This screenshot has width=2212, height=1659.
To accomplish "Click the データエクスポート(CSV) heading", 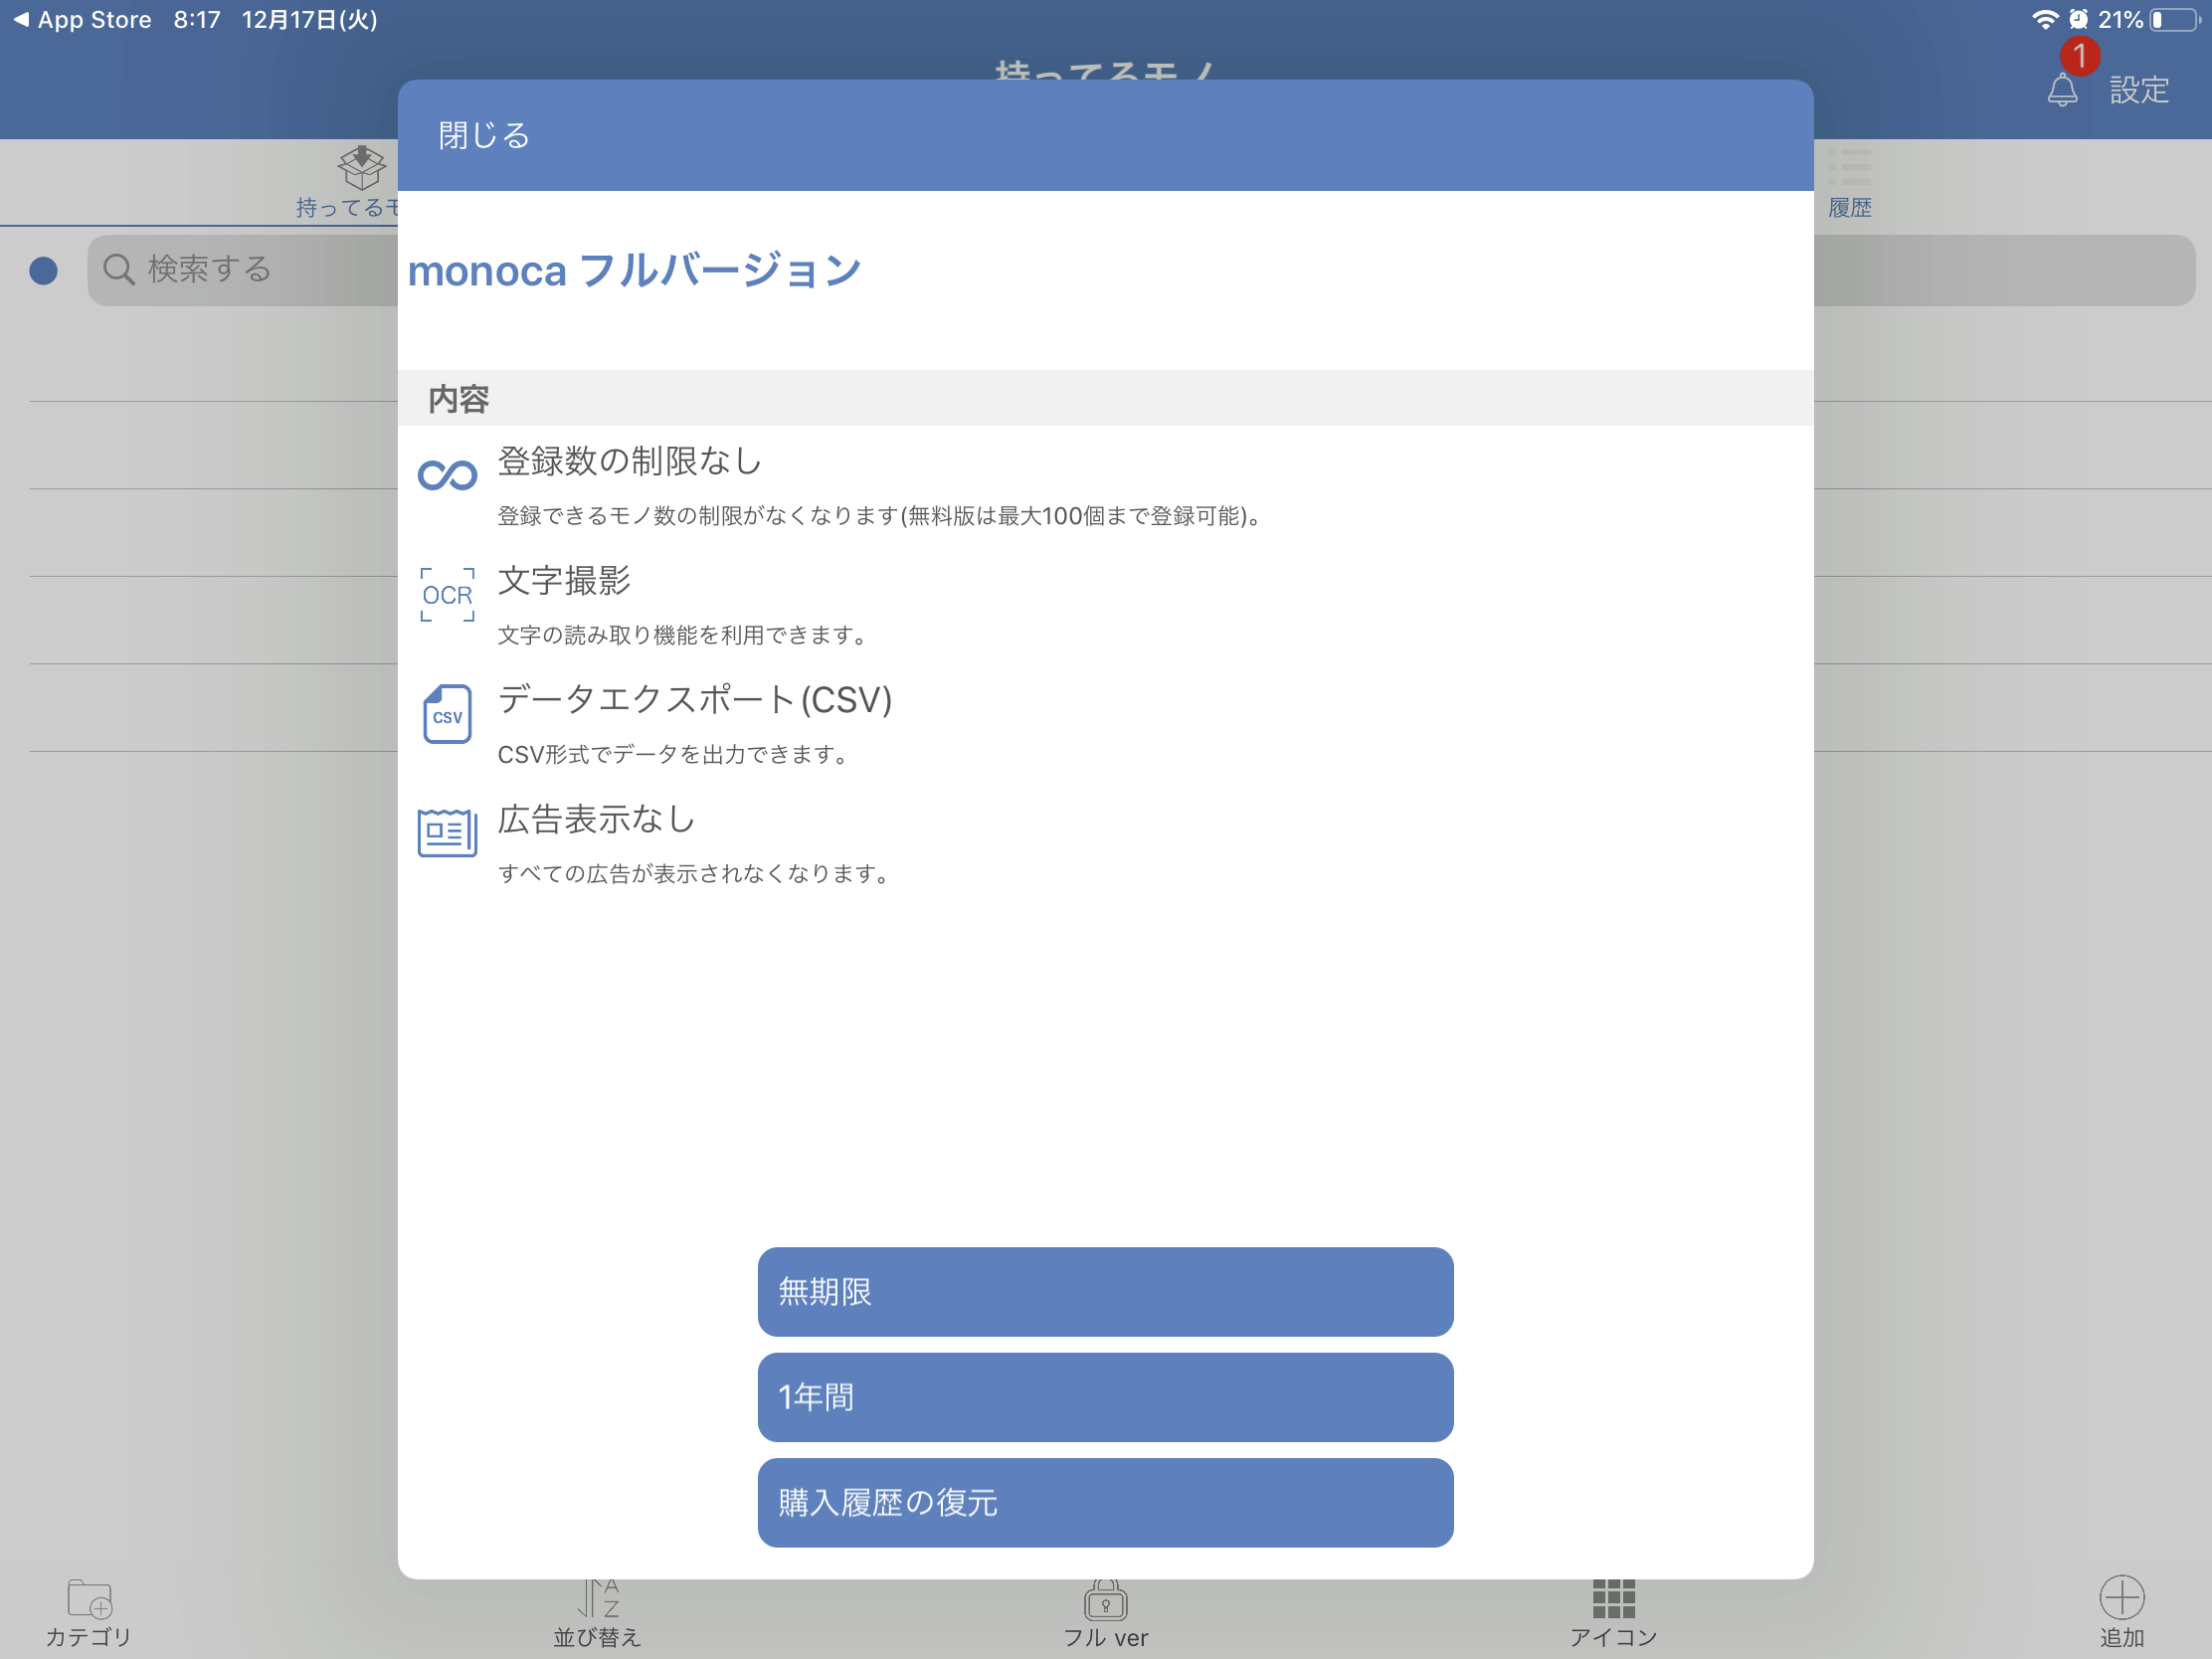I will pyautogui.click(x=695, y=699).
